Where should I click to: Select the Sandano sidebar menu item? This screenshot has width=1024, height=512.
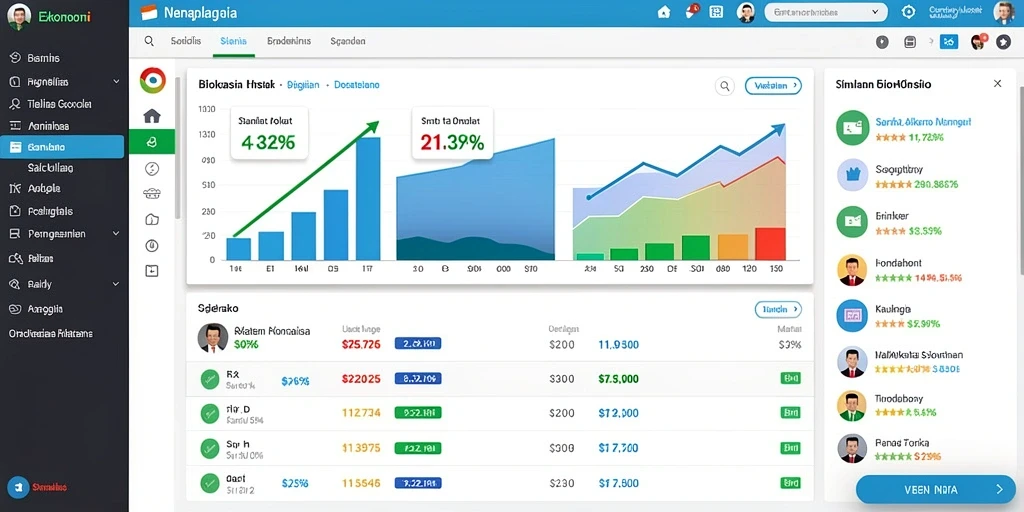coord(62,147)
